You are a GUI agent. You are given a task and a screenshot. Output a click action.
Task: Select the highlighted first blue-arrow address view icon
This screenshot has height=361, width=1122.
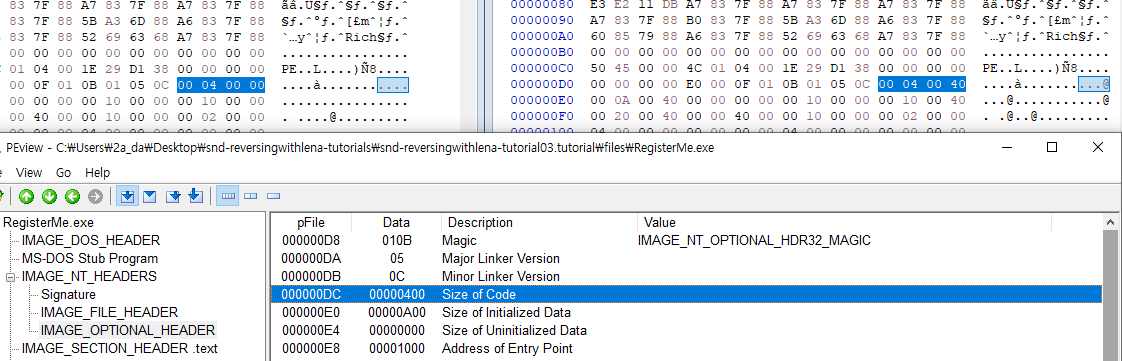pos(127,196)
